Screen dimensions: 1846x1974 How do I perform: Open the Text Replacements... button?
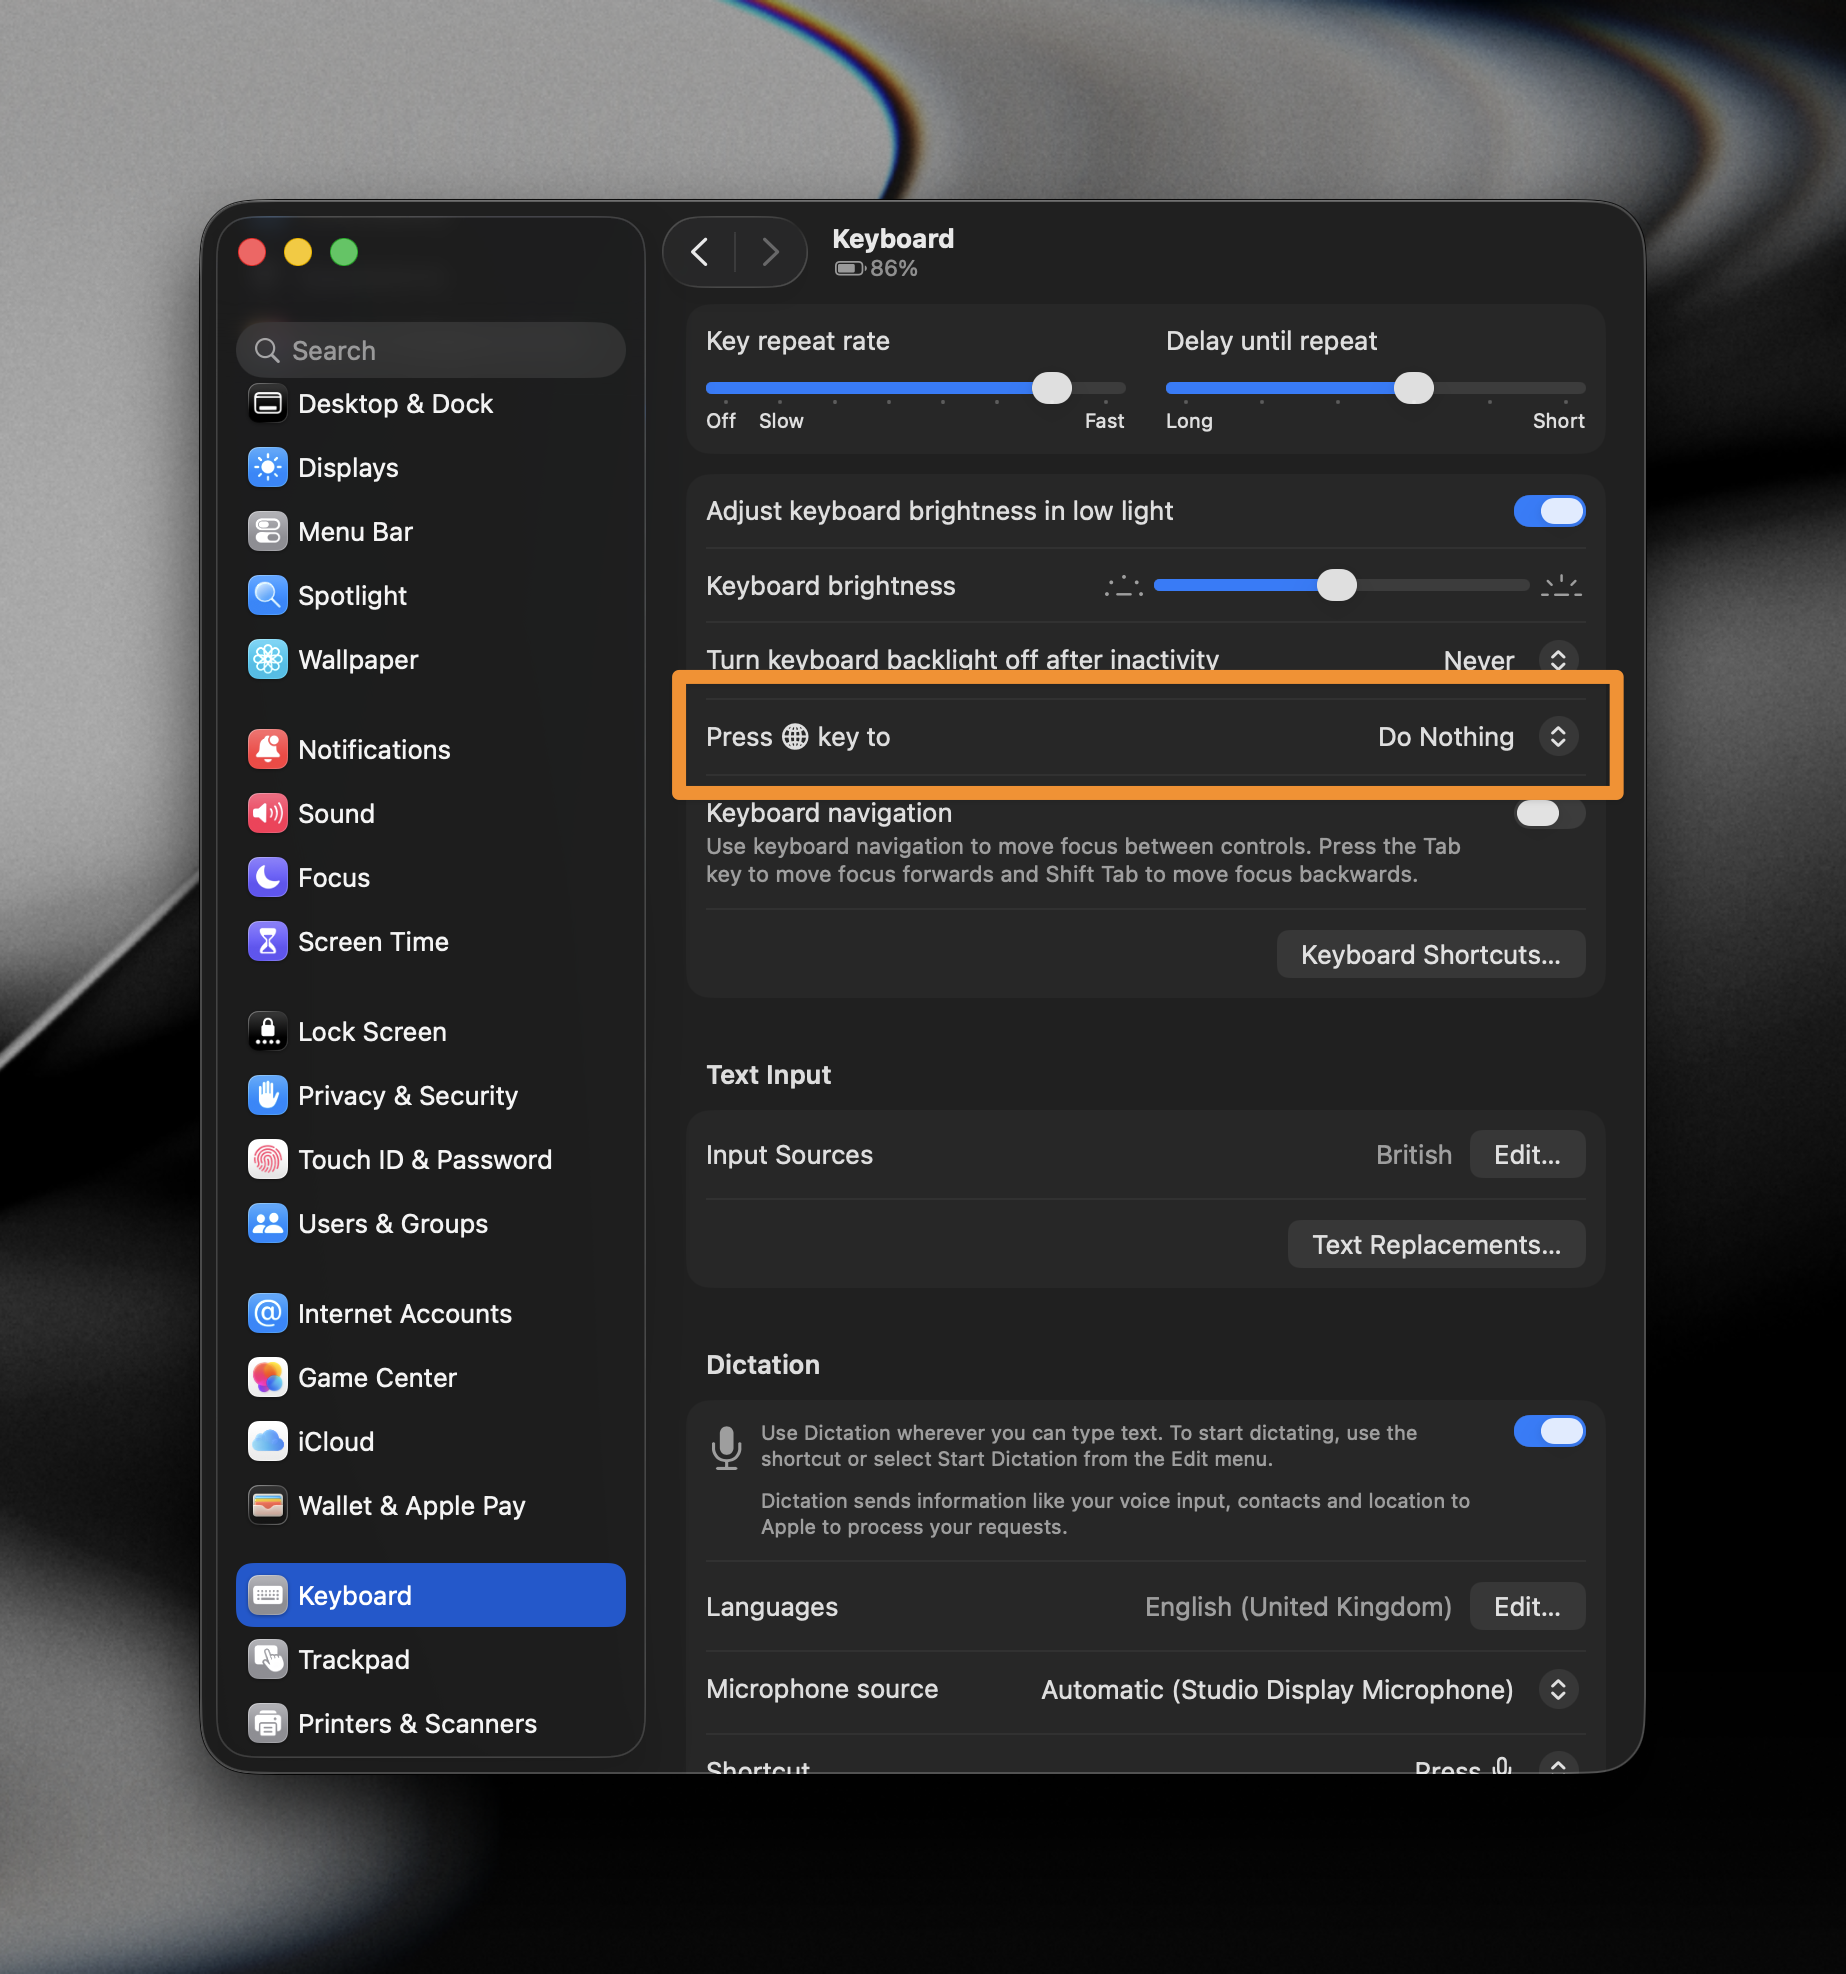1436,1245
